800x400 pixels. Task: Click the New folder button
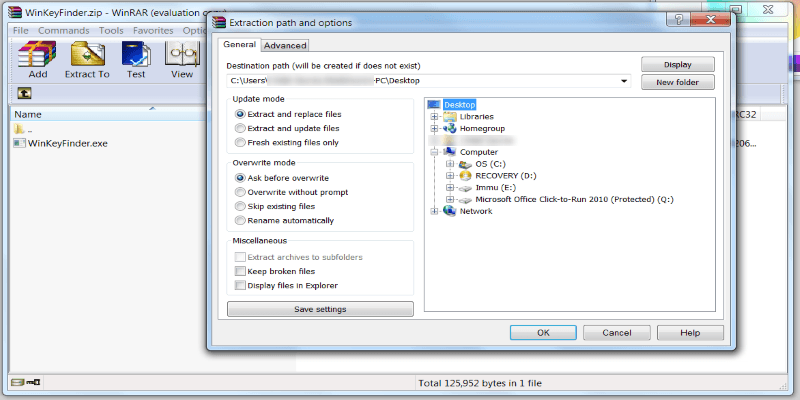click(678, 82)
